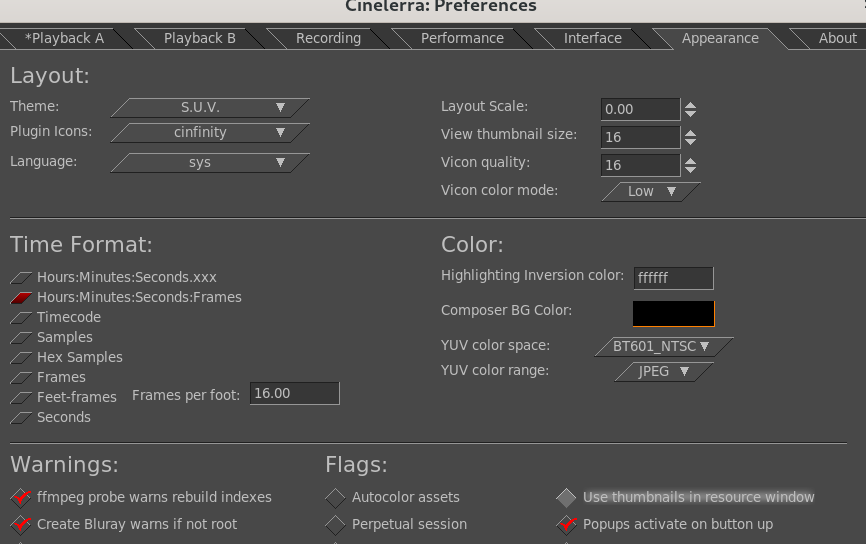
Task: Increase Layout Scale with up arrow
Action: [x=690, y=105]
